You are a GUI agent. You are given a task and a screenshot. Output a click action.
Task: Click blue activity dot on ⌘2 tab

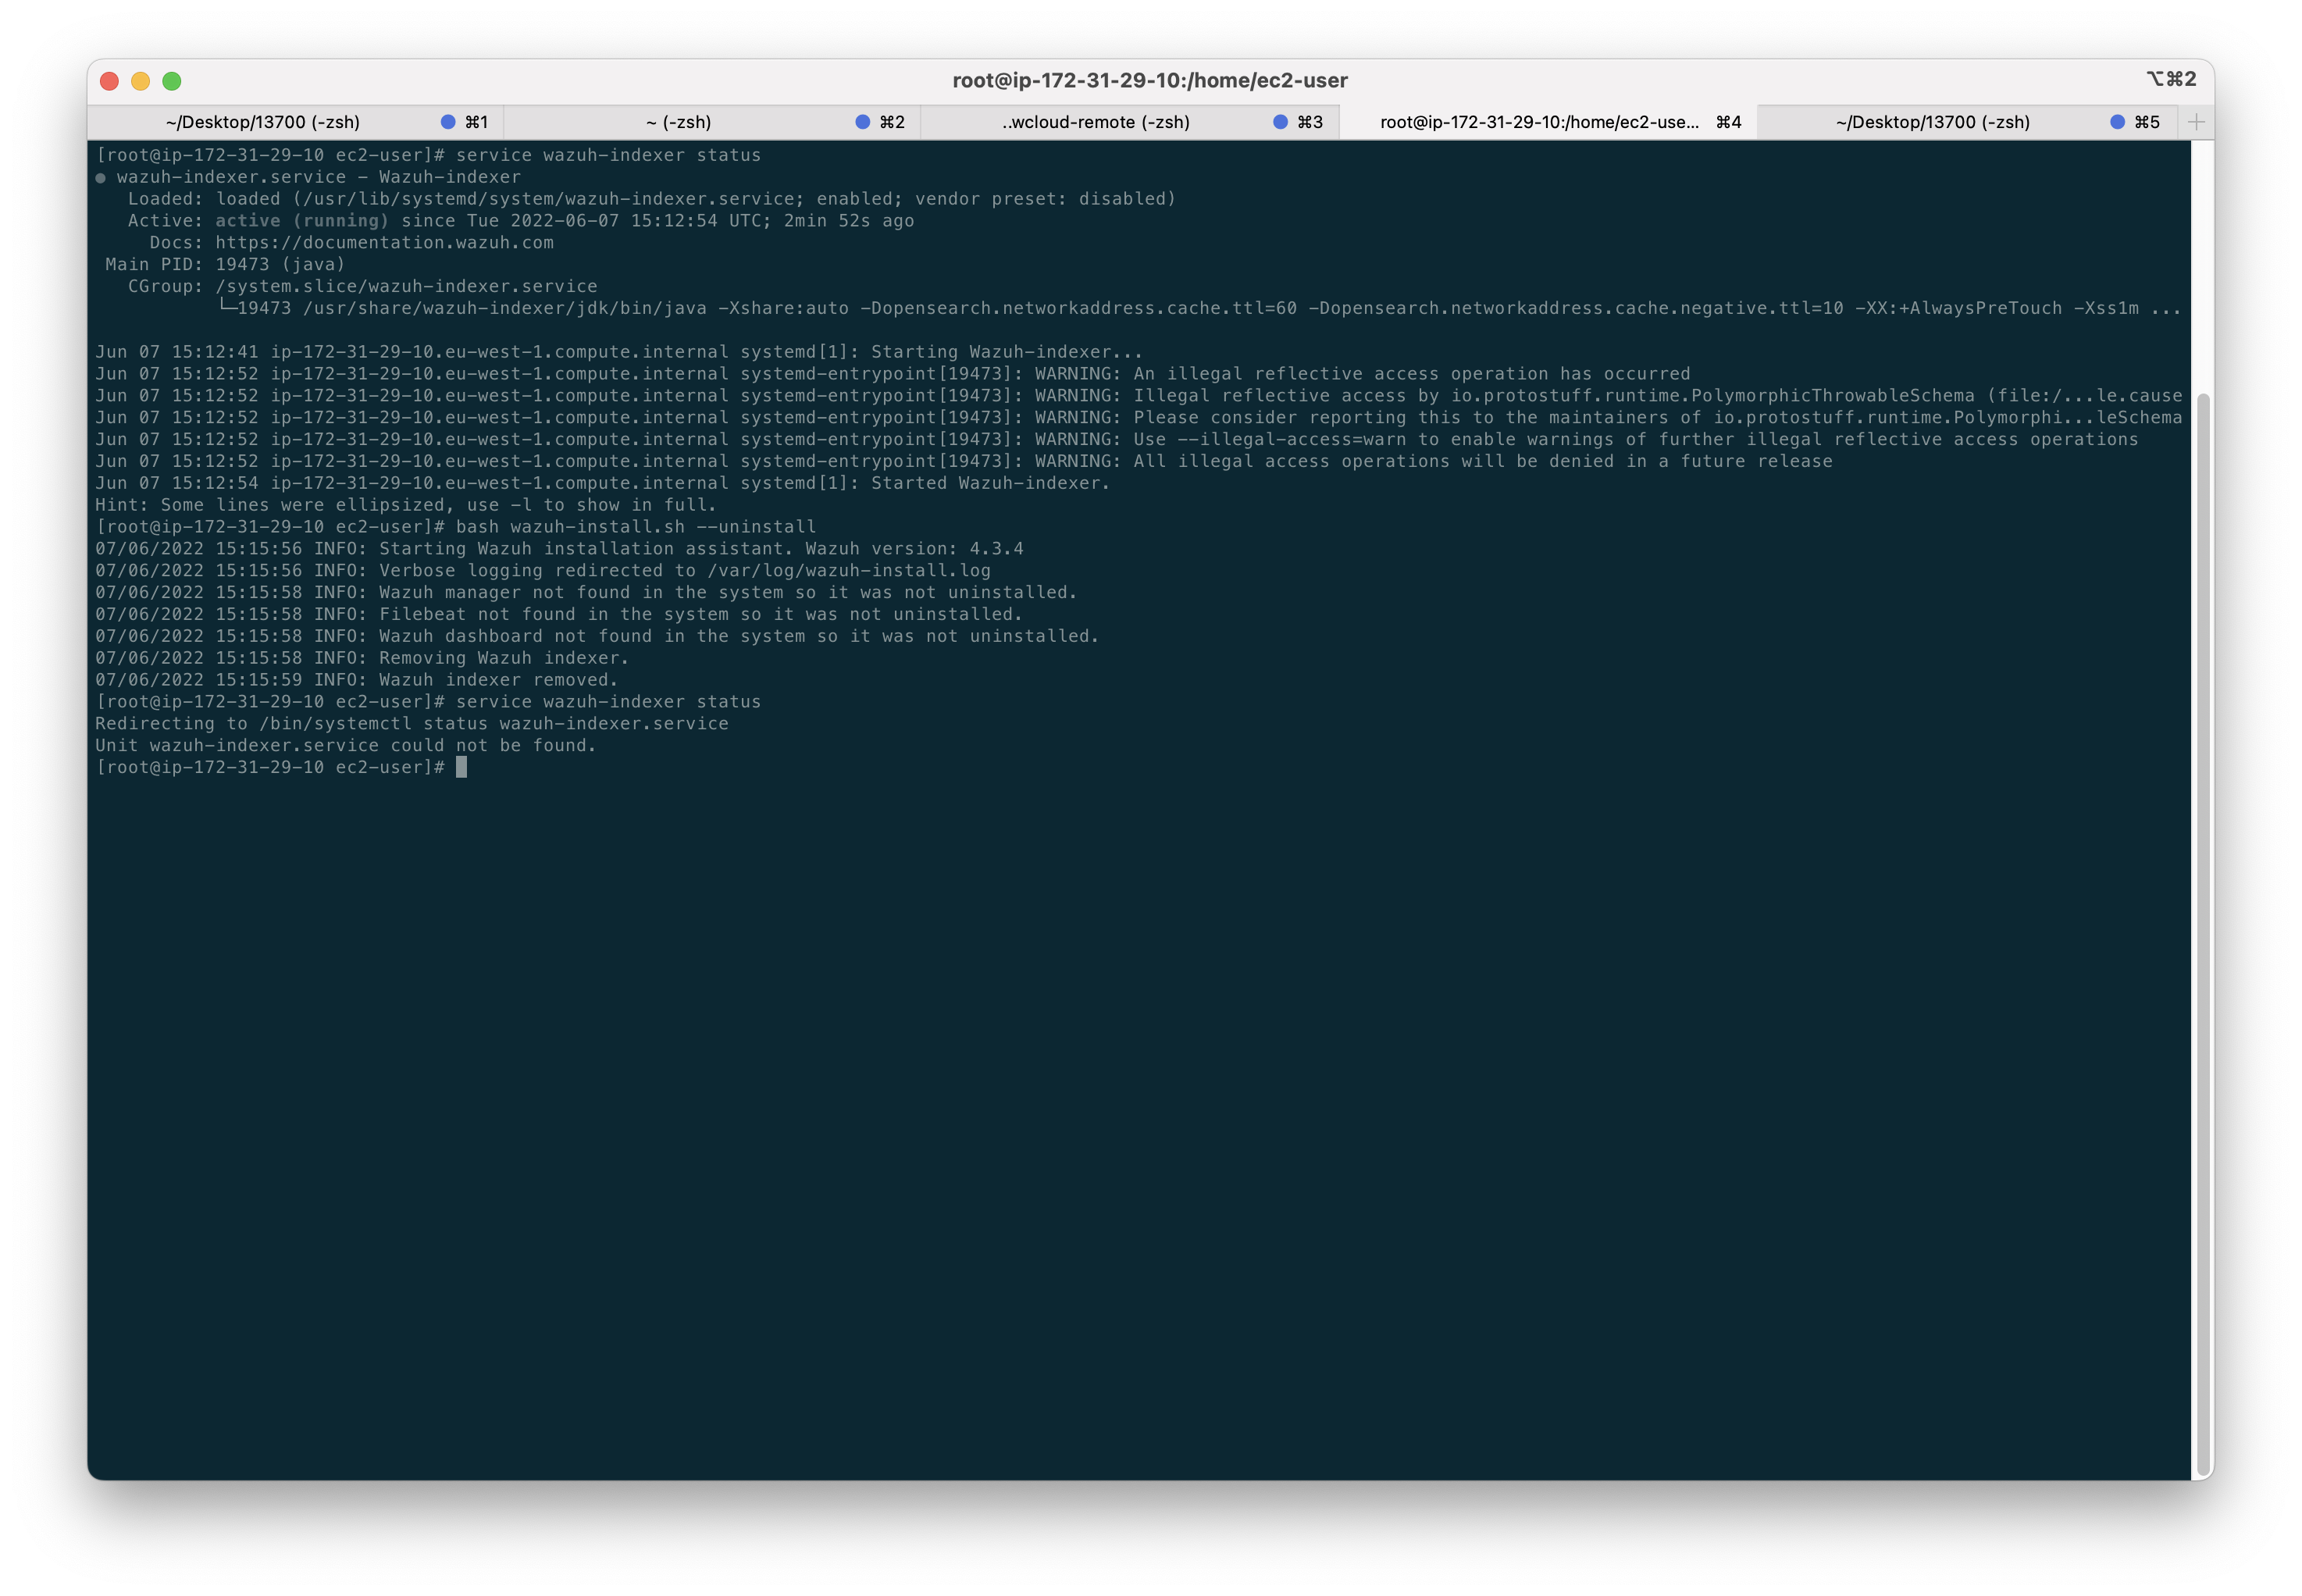(862, 122)
